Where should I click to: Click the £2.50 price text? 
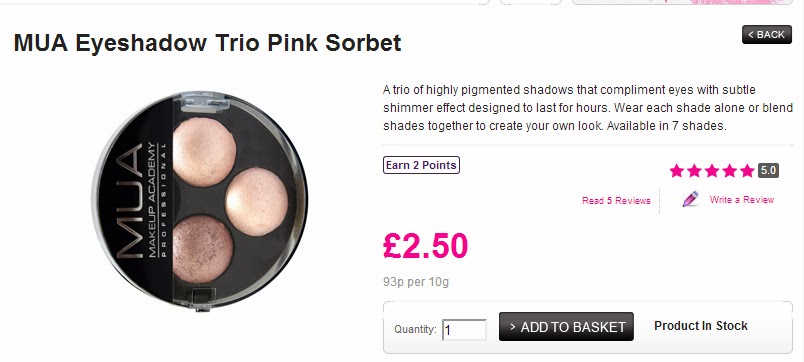(425, 246)
